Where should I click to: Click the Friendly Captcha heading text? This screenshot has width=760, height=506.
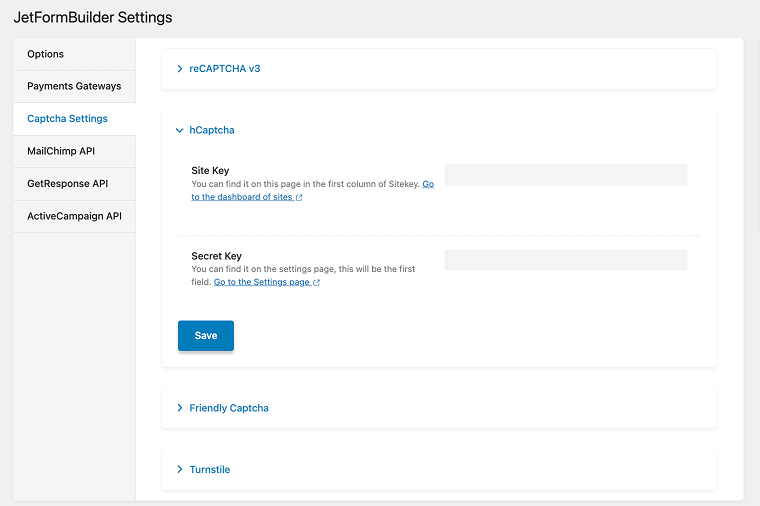(229, 408)
